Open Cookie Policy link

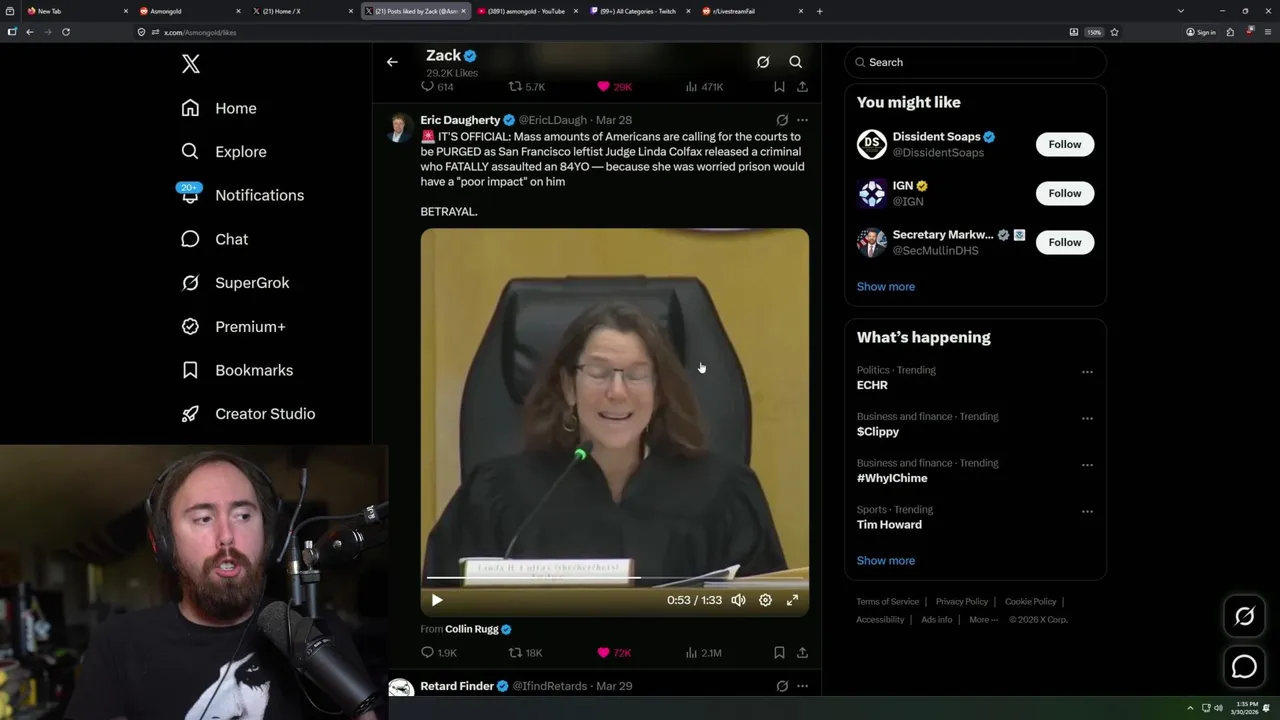coord(1031,602)
